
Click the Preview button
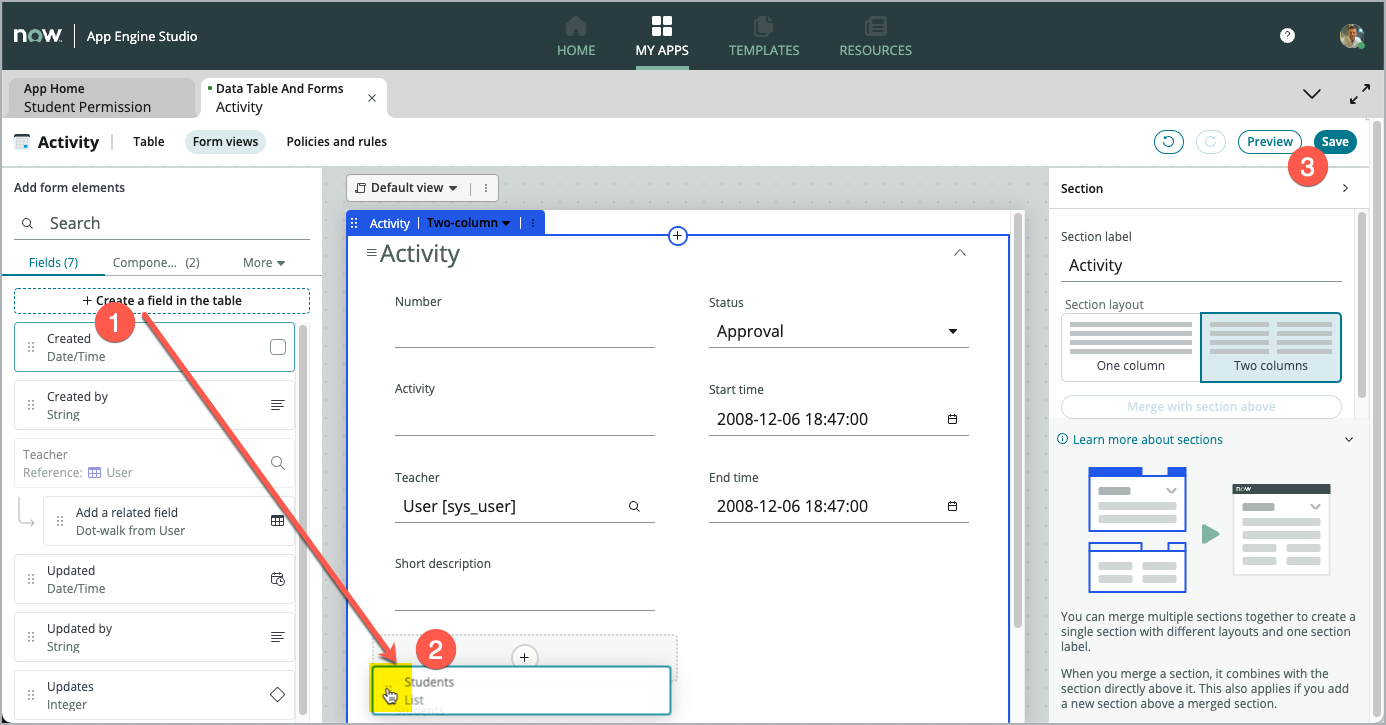(x=1270, y=142)
